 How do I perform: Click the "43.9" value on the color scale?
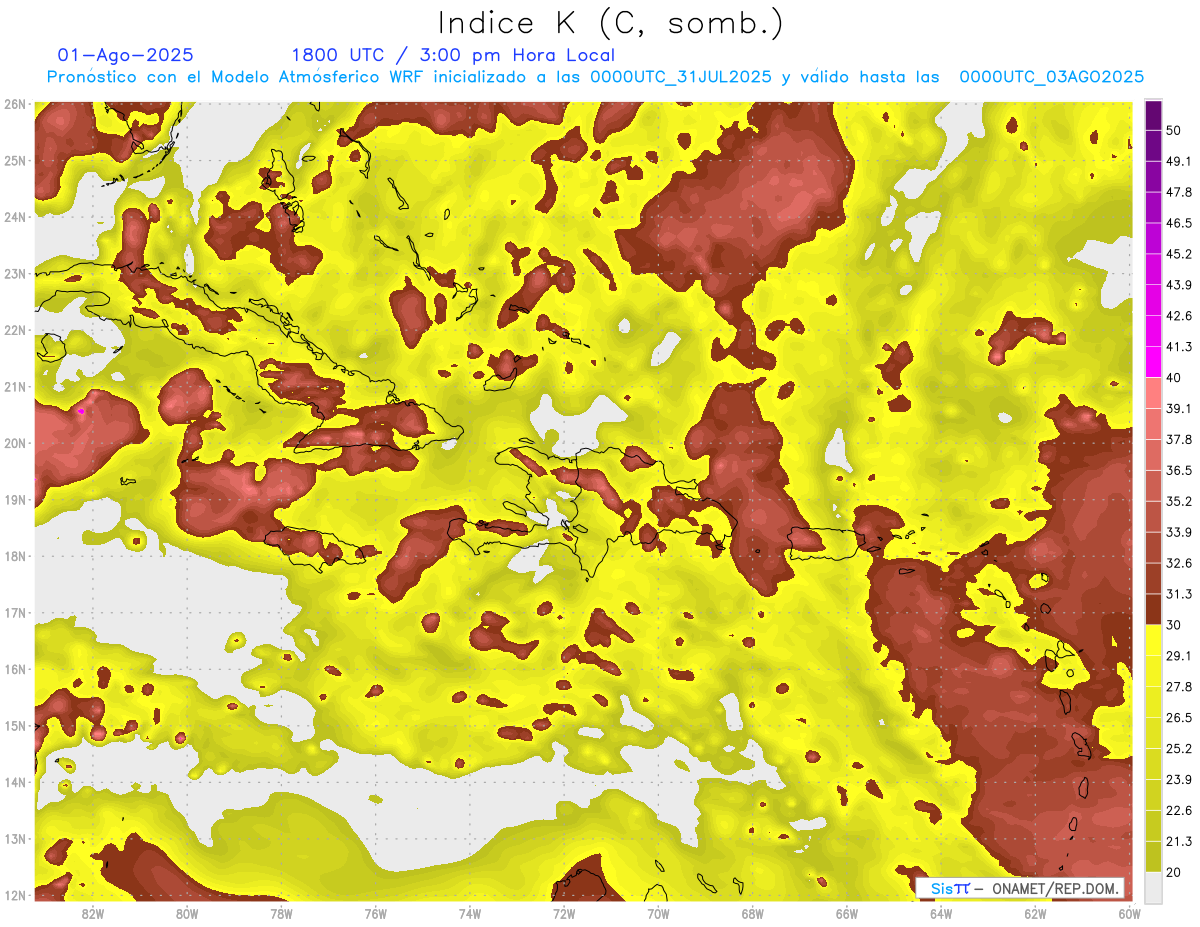pyautogui.click(x=1178, y=284)
